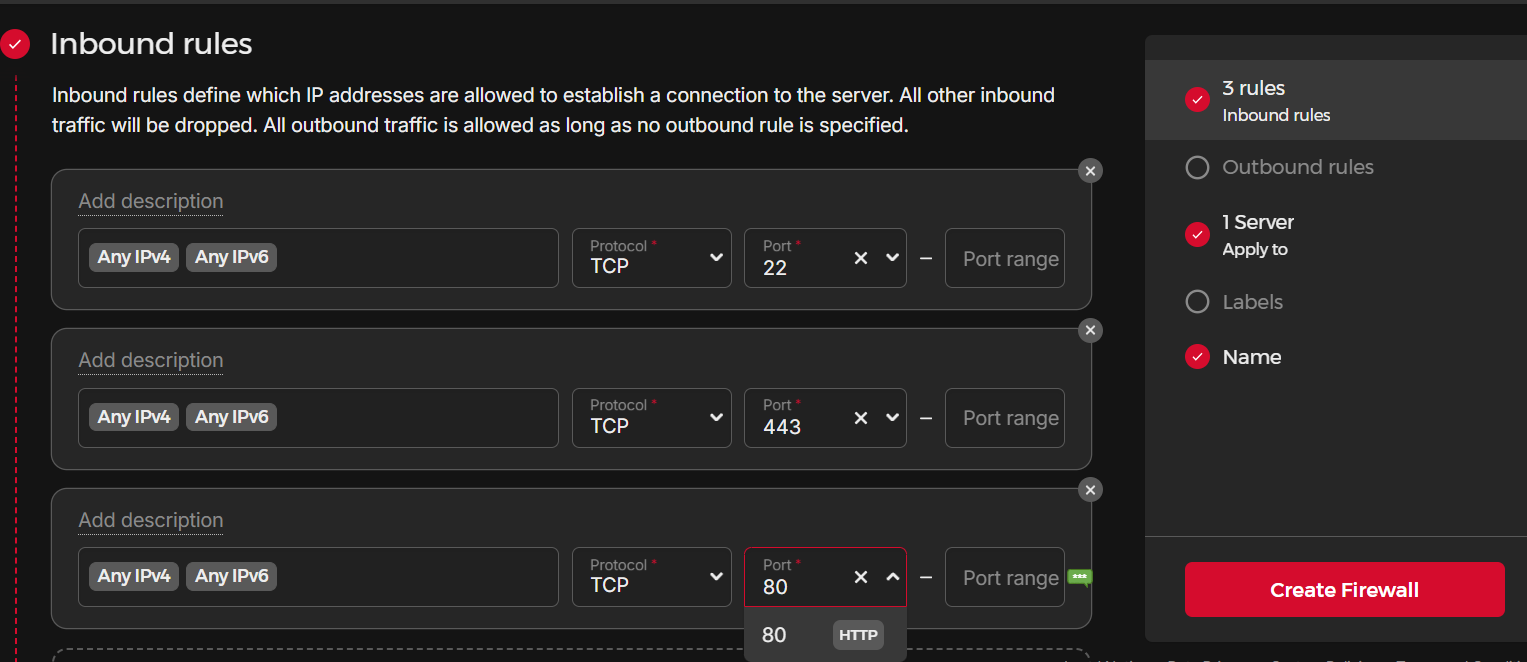Select the Inbound rules step in sidebar
This screenshot has height=662, width=1527.
(1276, 100)
